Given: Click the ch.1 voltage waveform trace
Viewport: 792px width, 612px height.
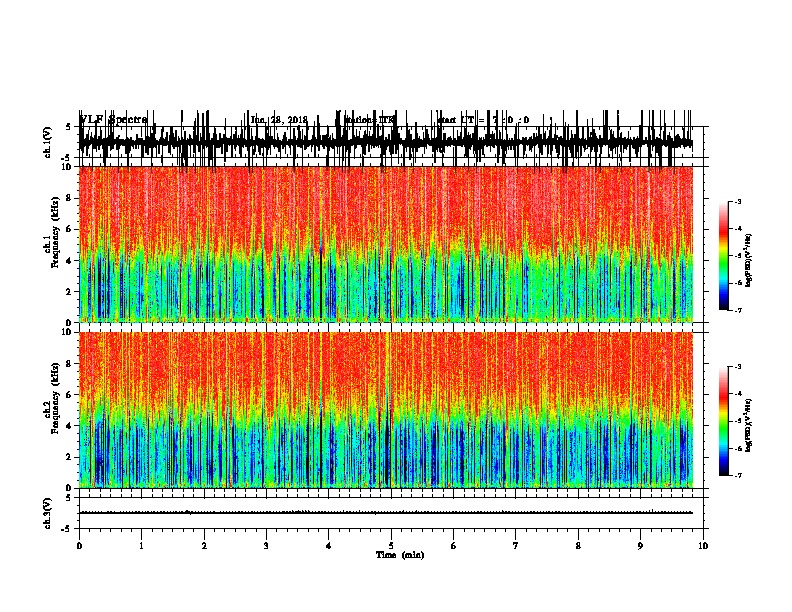Looking at the screenshot, I should [386, 142].
